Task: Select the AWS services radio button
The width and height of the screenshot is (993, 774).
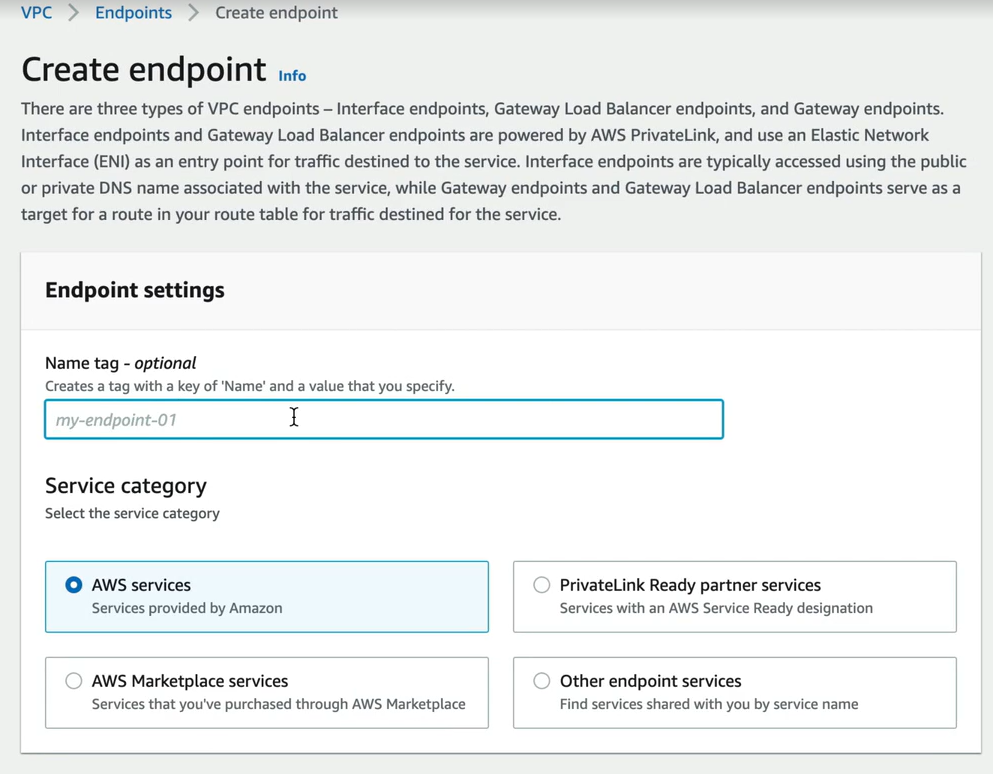Action: (73, 585)
